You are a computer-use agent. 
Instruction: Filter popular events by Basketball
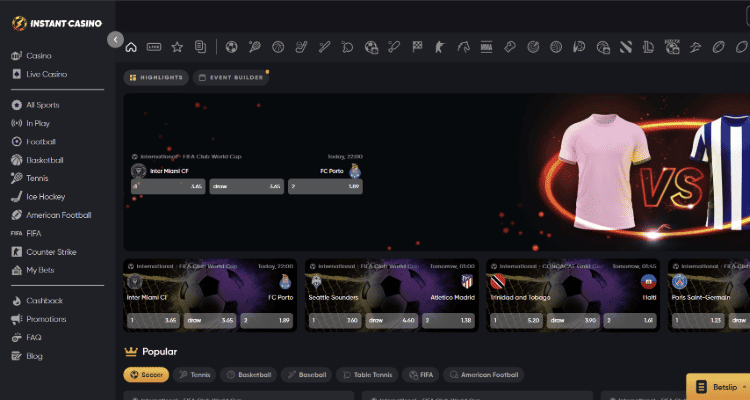pyautogui.click(x=249, y=375)
